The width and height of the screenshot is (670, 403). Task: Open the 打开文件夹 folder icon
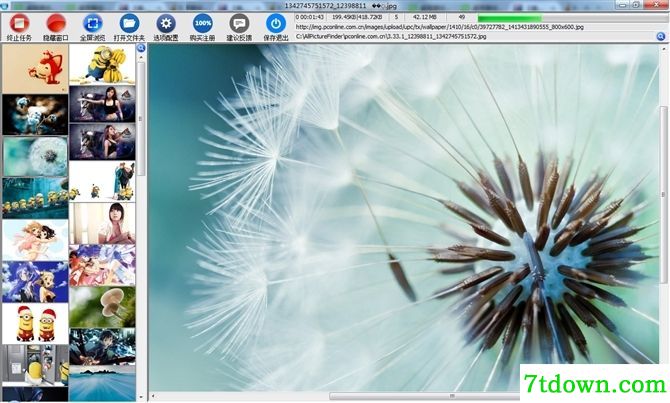(x=129, y=24)
